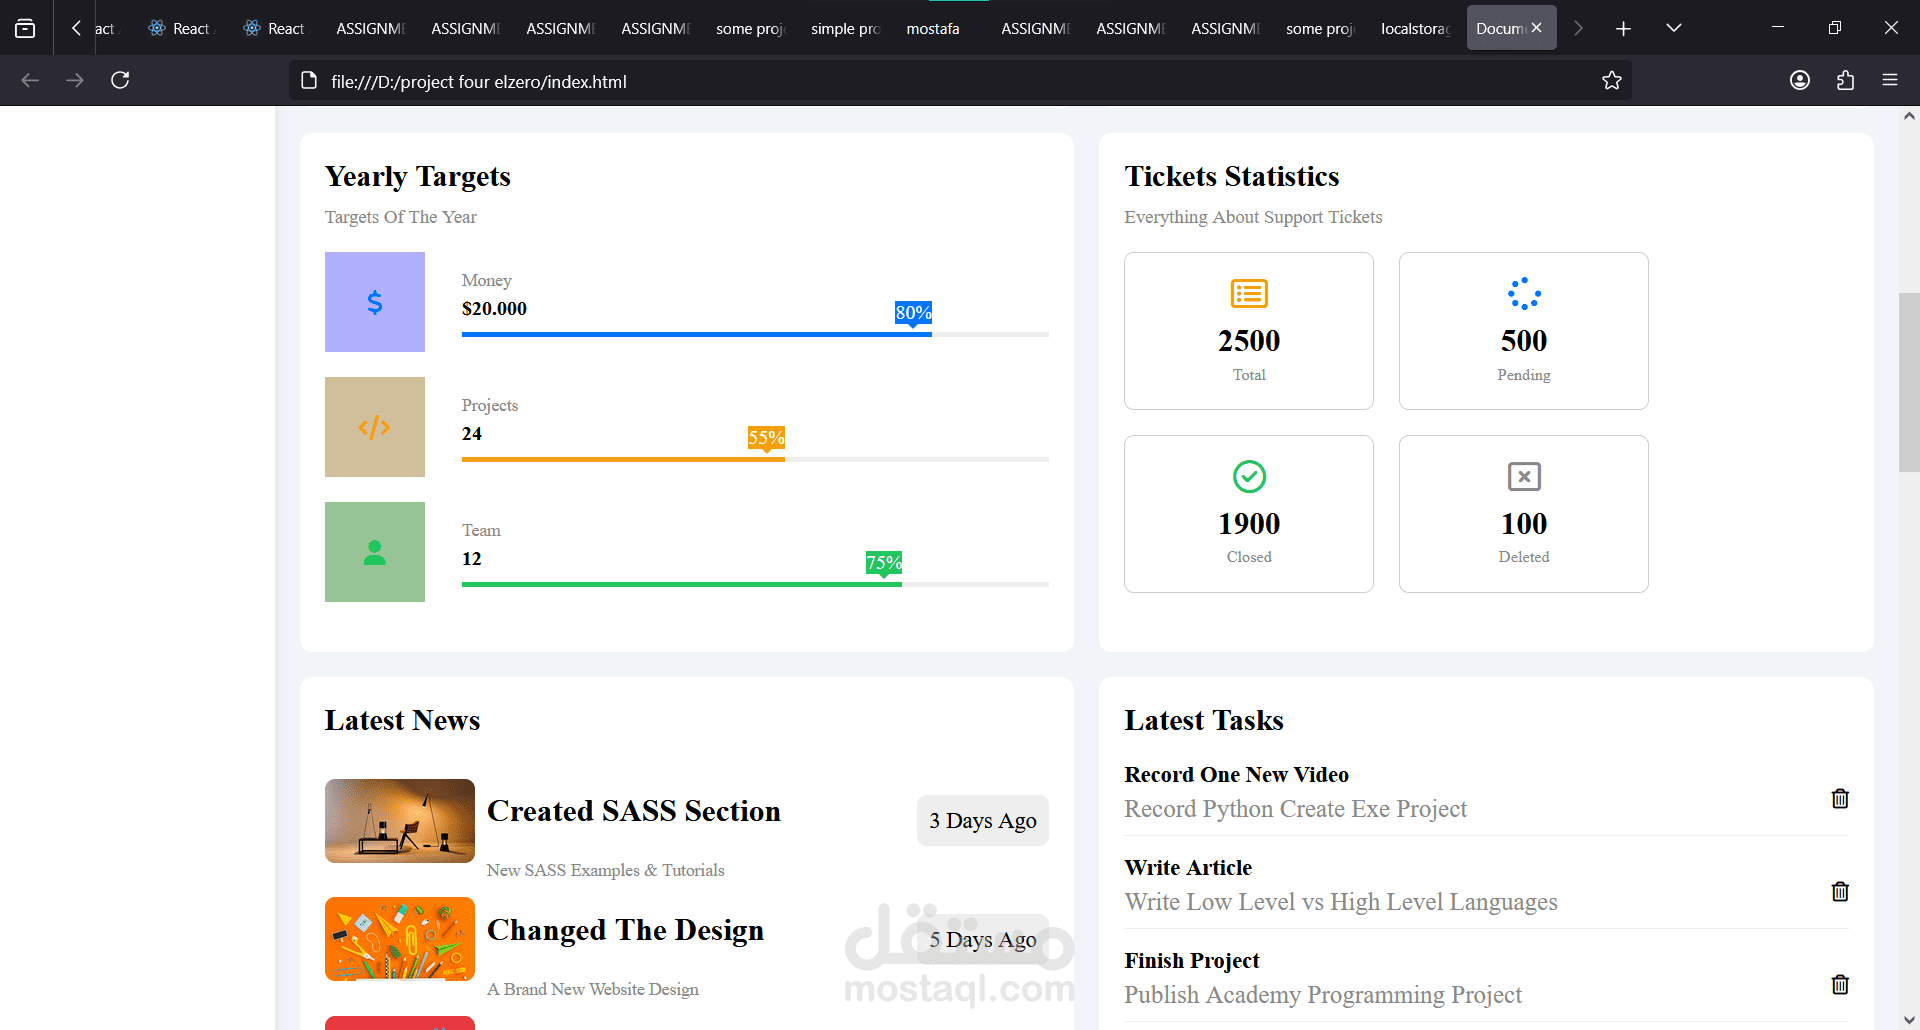1920x1030 pixels.
Task: Open the browser extensions icon
Action: point(1845,81)
